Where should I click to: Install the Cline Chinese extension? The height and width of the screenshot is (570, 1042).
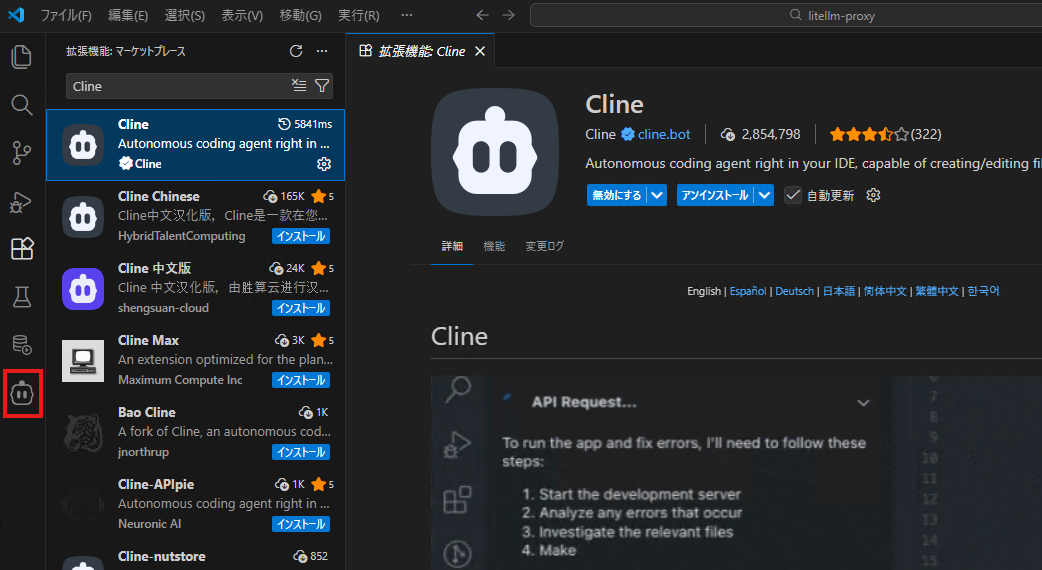[301, 236]
